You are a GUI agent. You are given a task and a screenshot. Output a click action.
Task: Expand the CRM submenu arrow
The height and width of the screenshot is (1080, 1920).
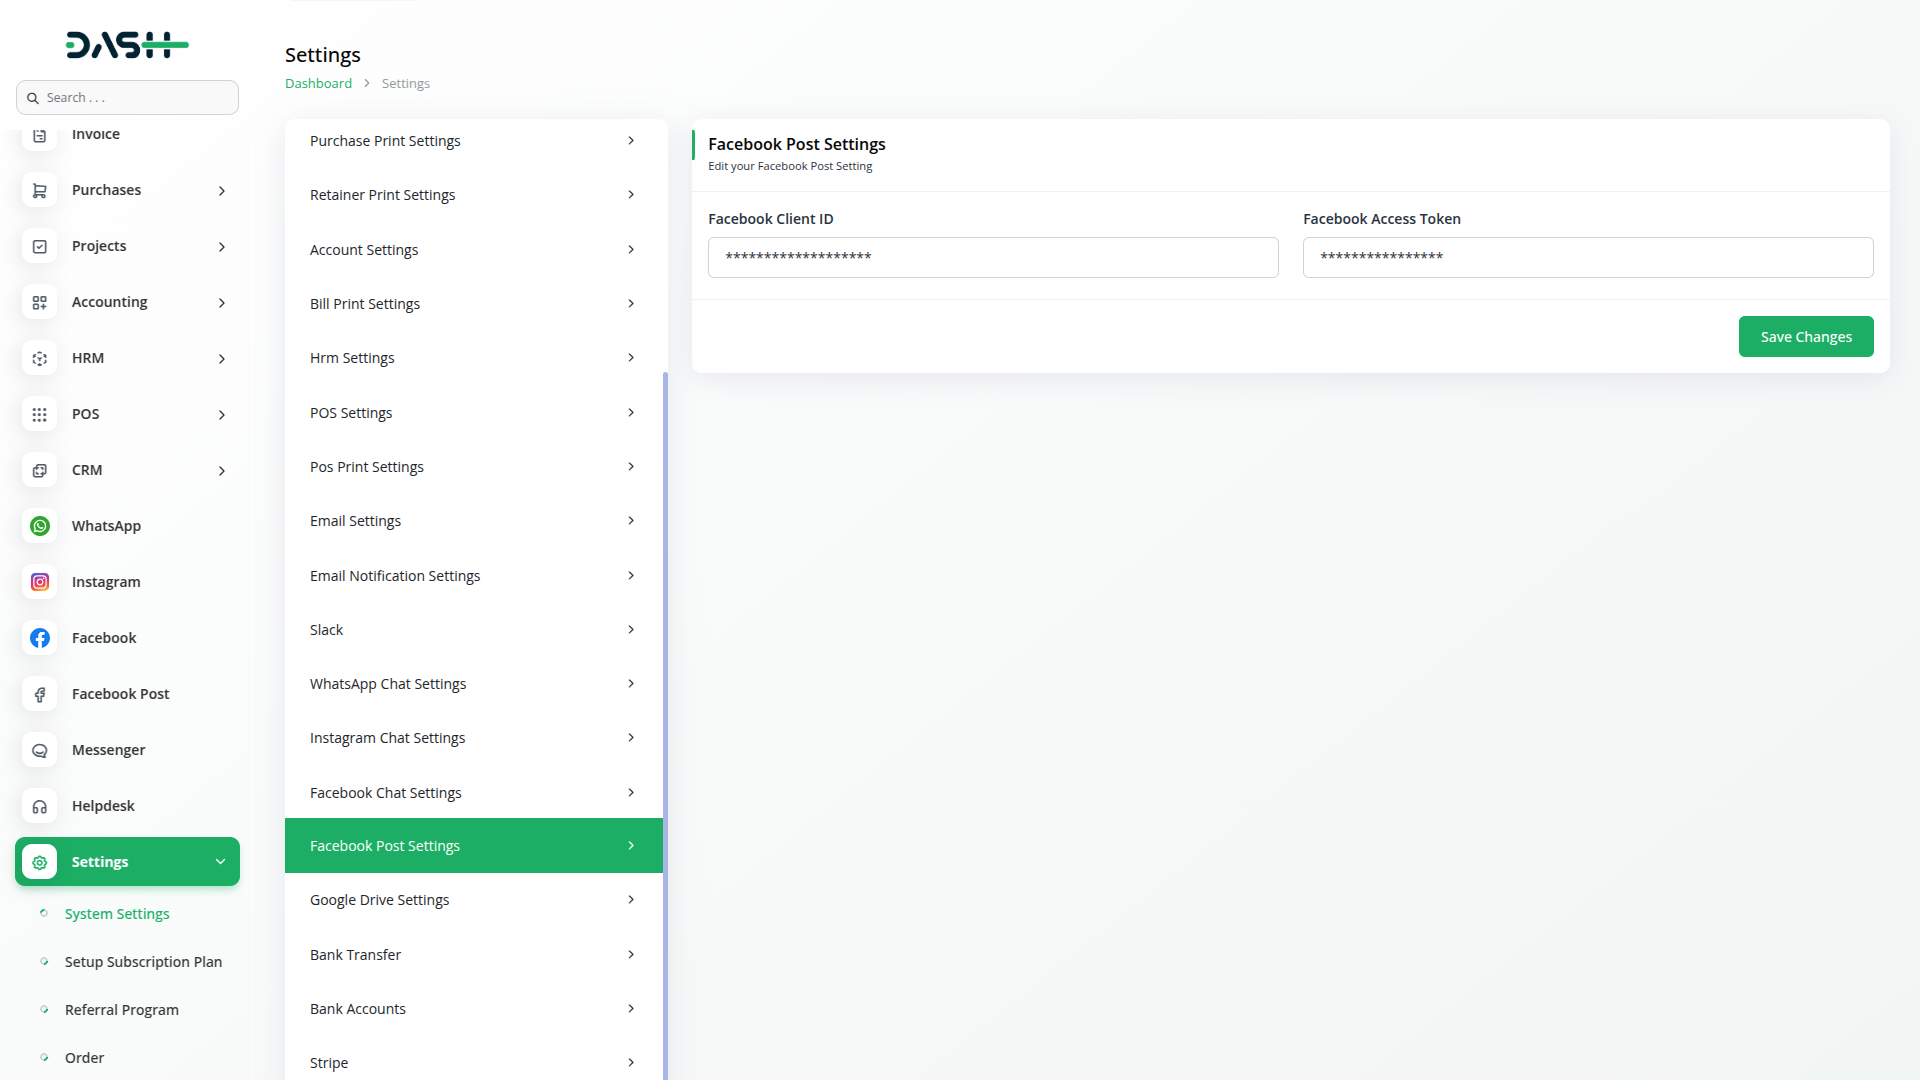(222, 471)
